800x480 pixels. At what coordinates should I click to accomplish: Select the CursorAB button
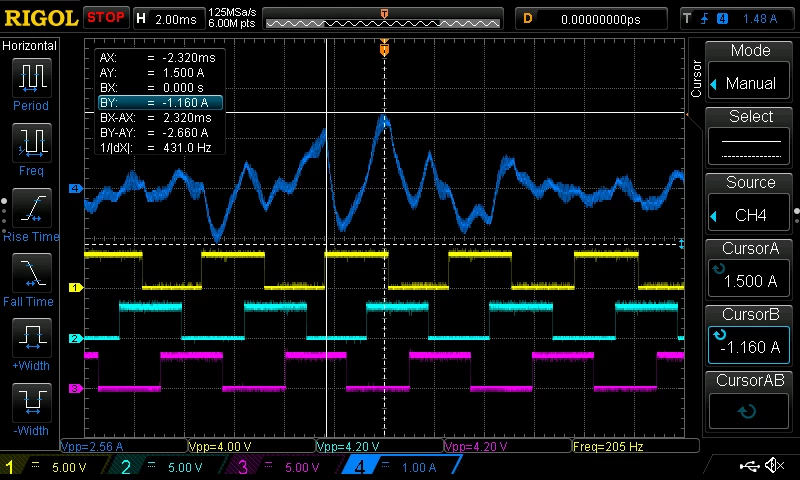coord(749,411)
